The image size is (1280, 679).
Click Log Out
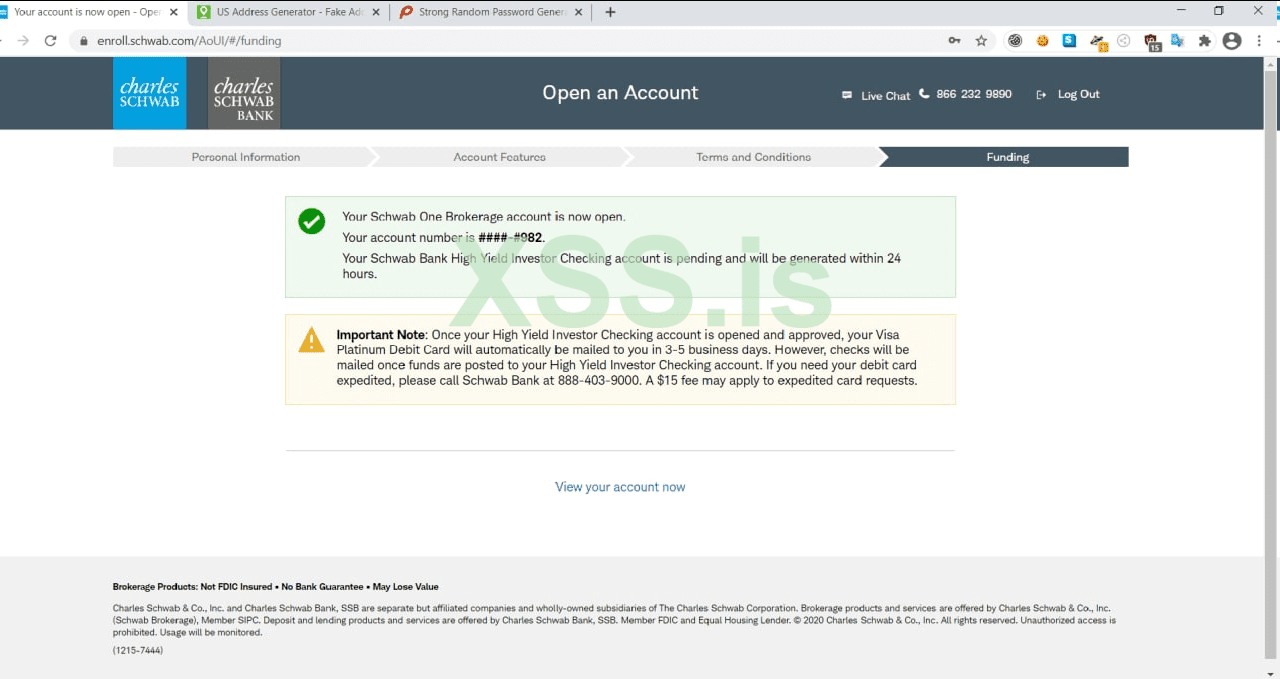(1078, 94)
